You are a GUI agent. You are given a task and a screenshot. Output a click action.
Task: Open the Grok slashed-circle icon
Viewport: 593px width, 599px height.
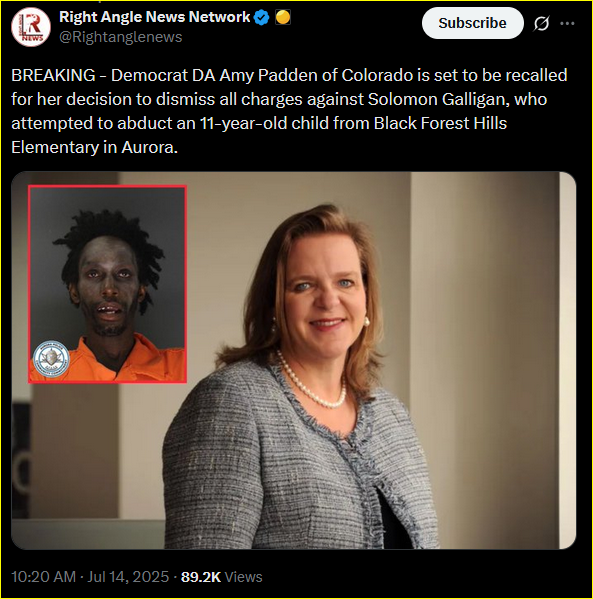541,23
